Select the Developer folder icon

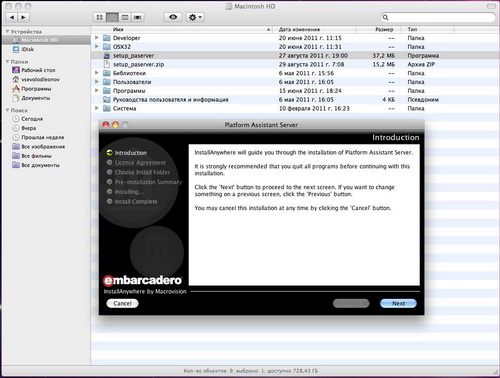[107, 38]
